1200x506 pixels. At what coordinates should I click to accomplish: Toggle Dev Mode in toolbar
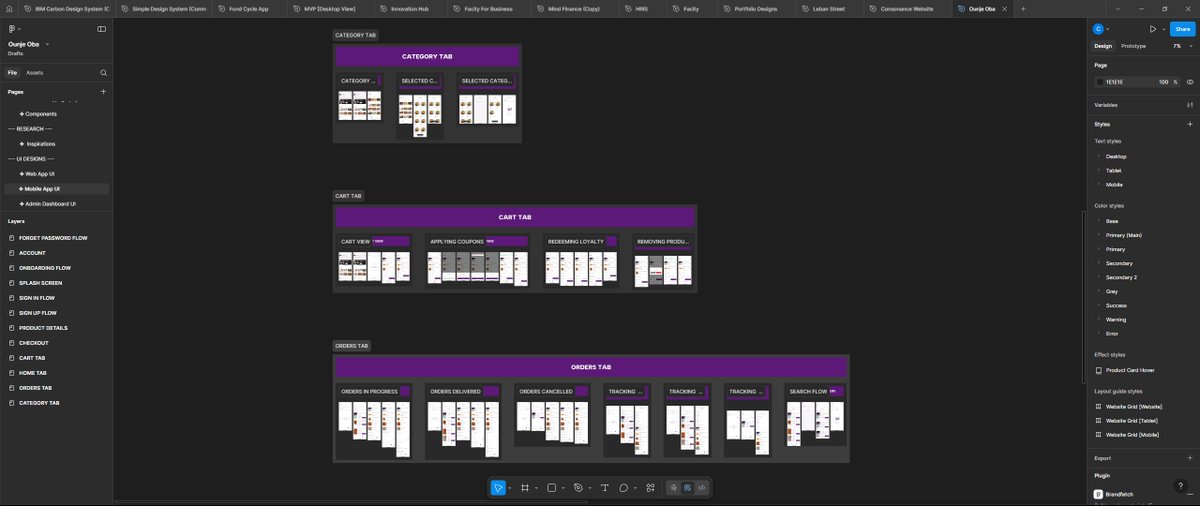pyautogui.click(x=702, y=488)
